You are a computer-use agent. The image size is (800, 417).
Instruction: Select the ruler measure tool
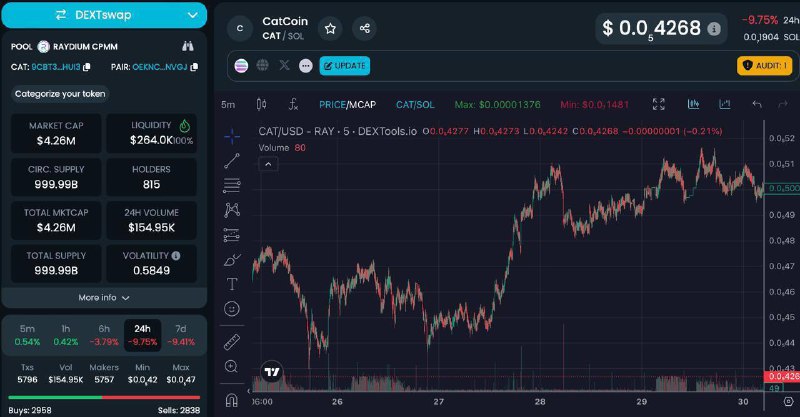(x=232, y=342)
